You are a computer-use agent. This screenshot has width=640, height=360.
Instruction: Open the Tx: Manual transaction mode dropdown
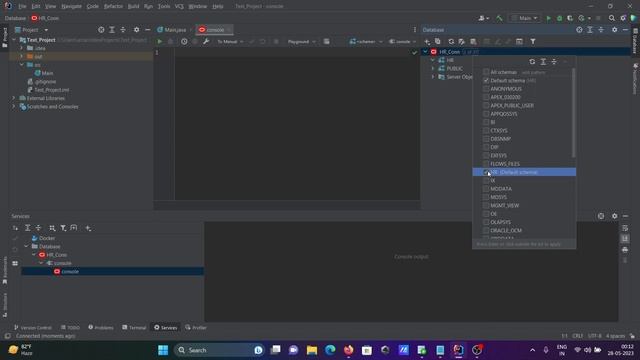[230, 42]
